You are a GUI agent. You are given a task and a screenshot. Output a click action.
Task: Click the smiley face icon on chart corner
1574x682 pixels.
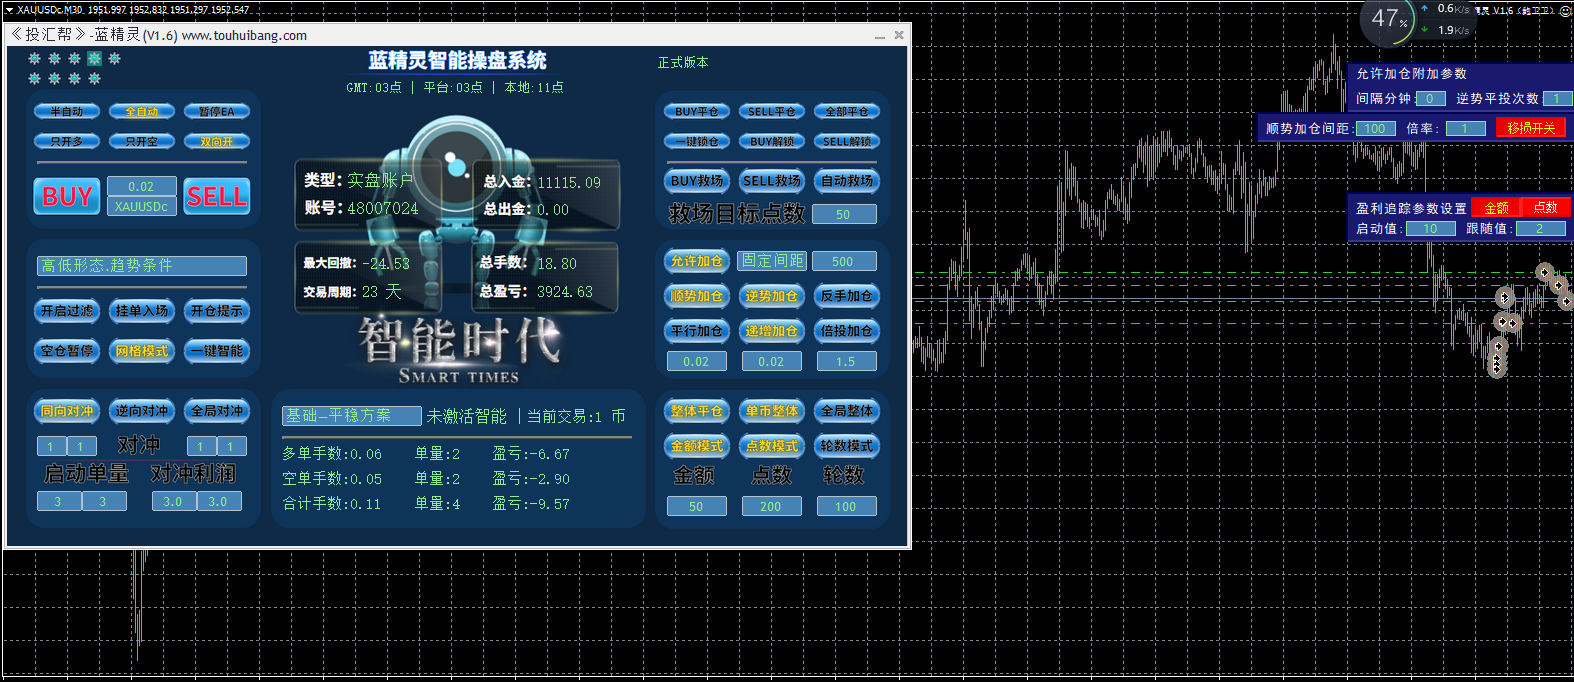[1565, 11]
